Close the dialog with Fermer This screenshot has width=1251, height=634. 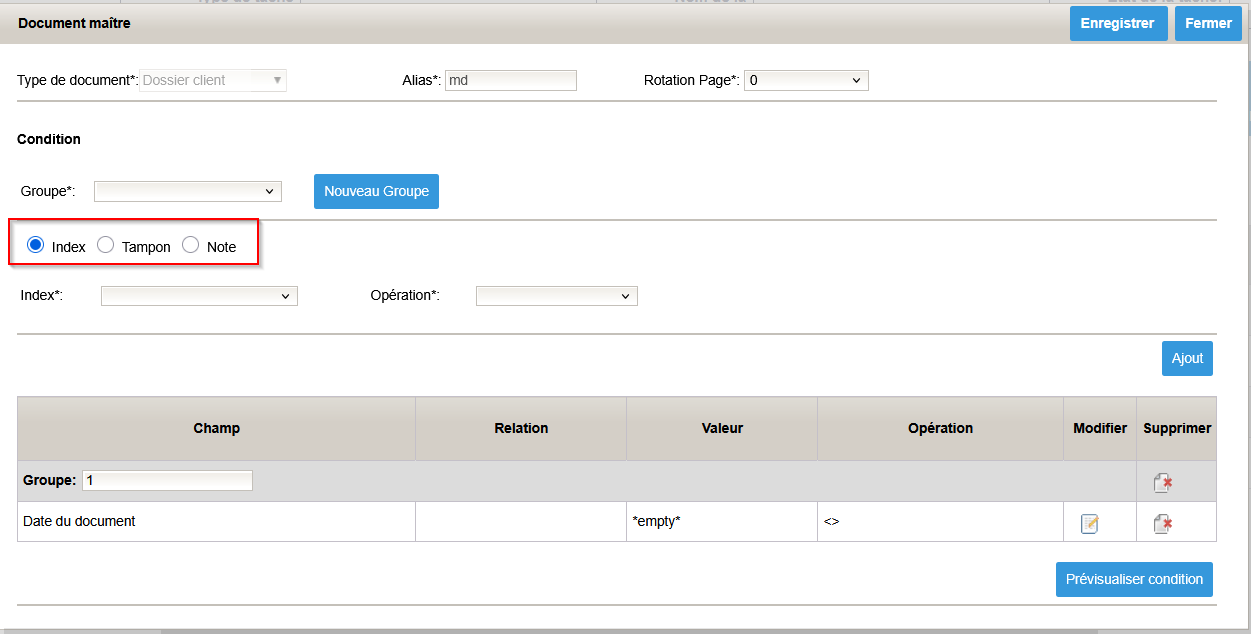(1208, 23)
